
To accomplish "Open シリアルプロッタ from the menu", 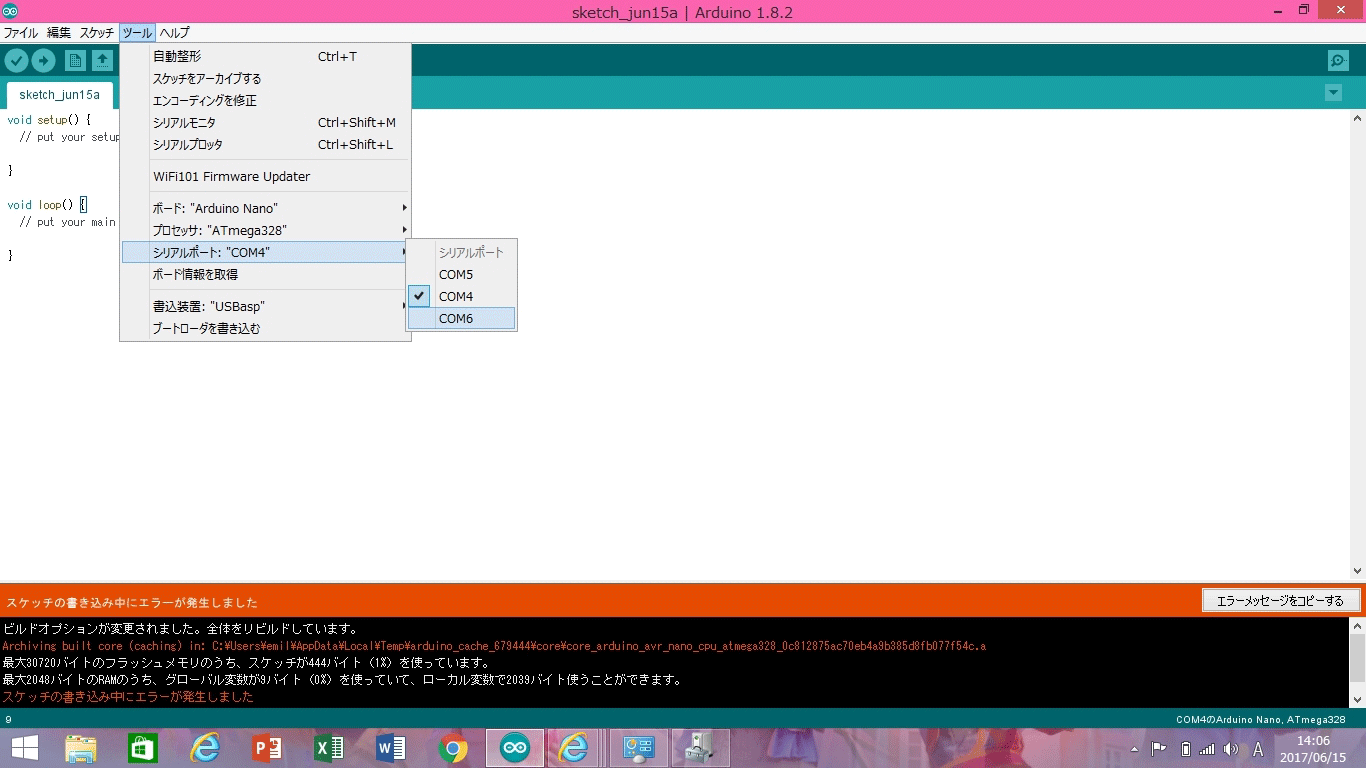I will point(265,145).
